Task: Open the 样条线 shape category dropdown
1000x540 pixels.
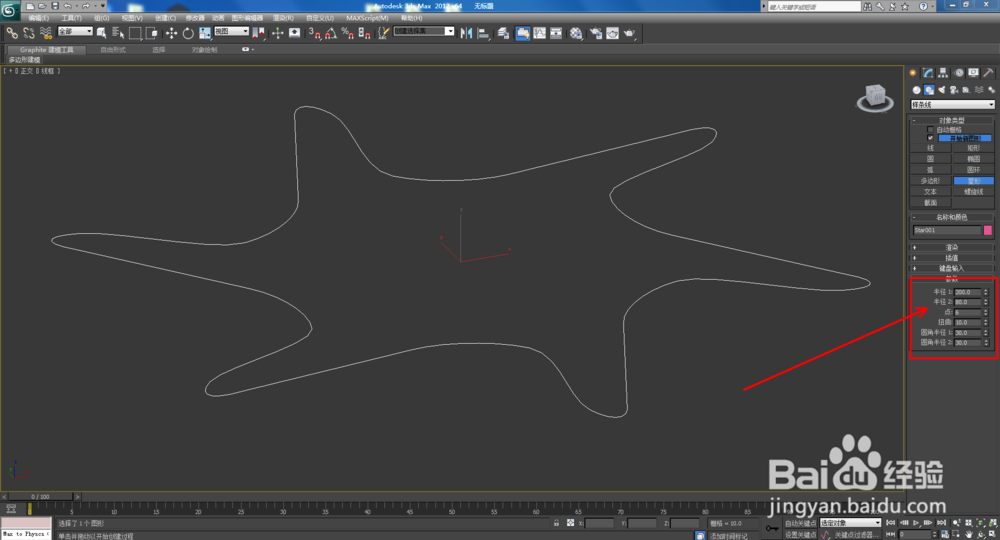Action: click(x=952, y=105)
